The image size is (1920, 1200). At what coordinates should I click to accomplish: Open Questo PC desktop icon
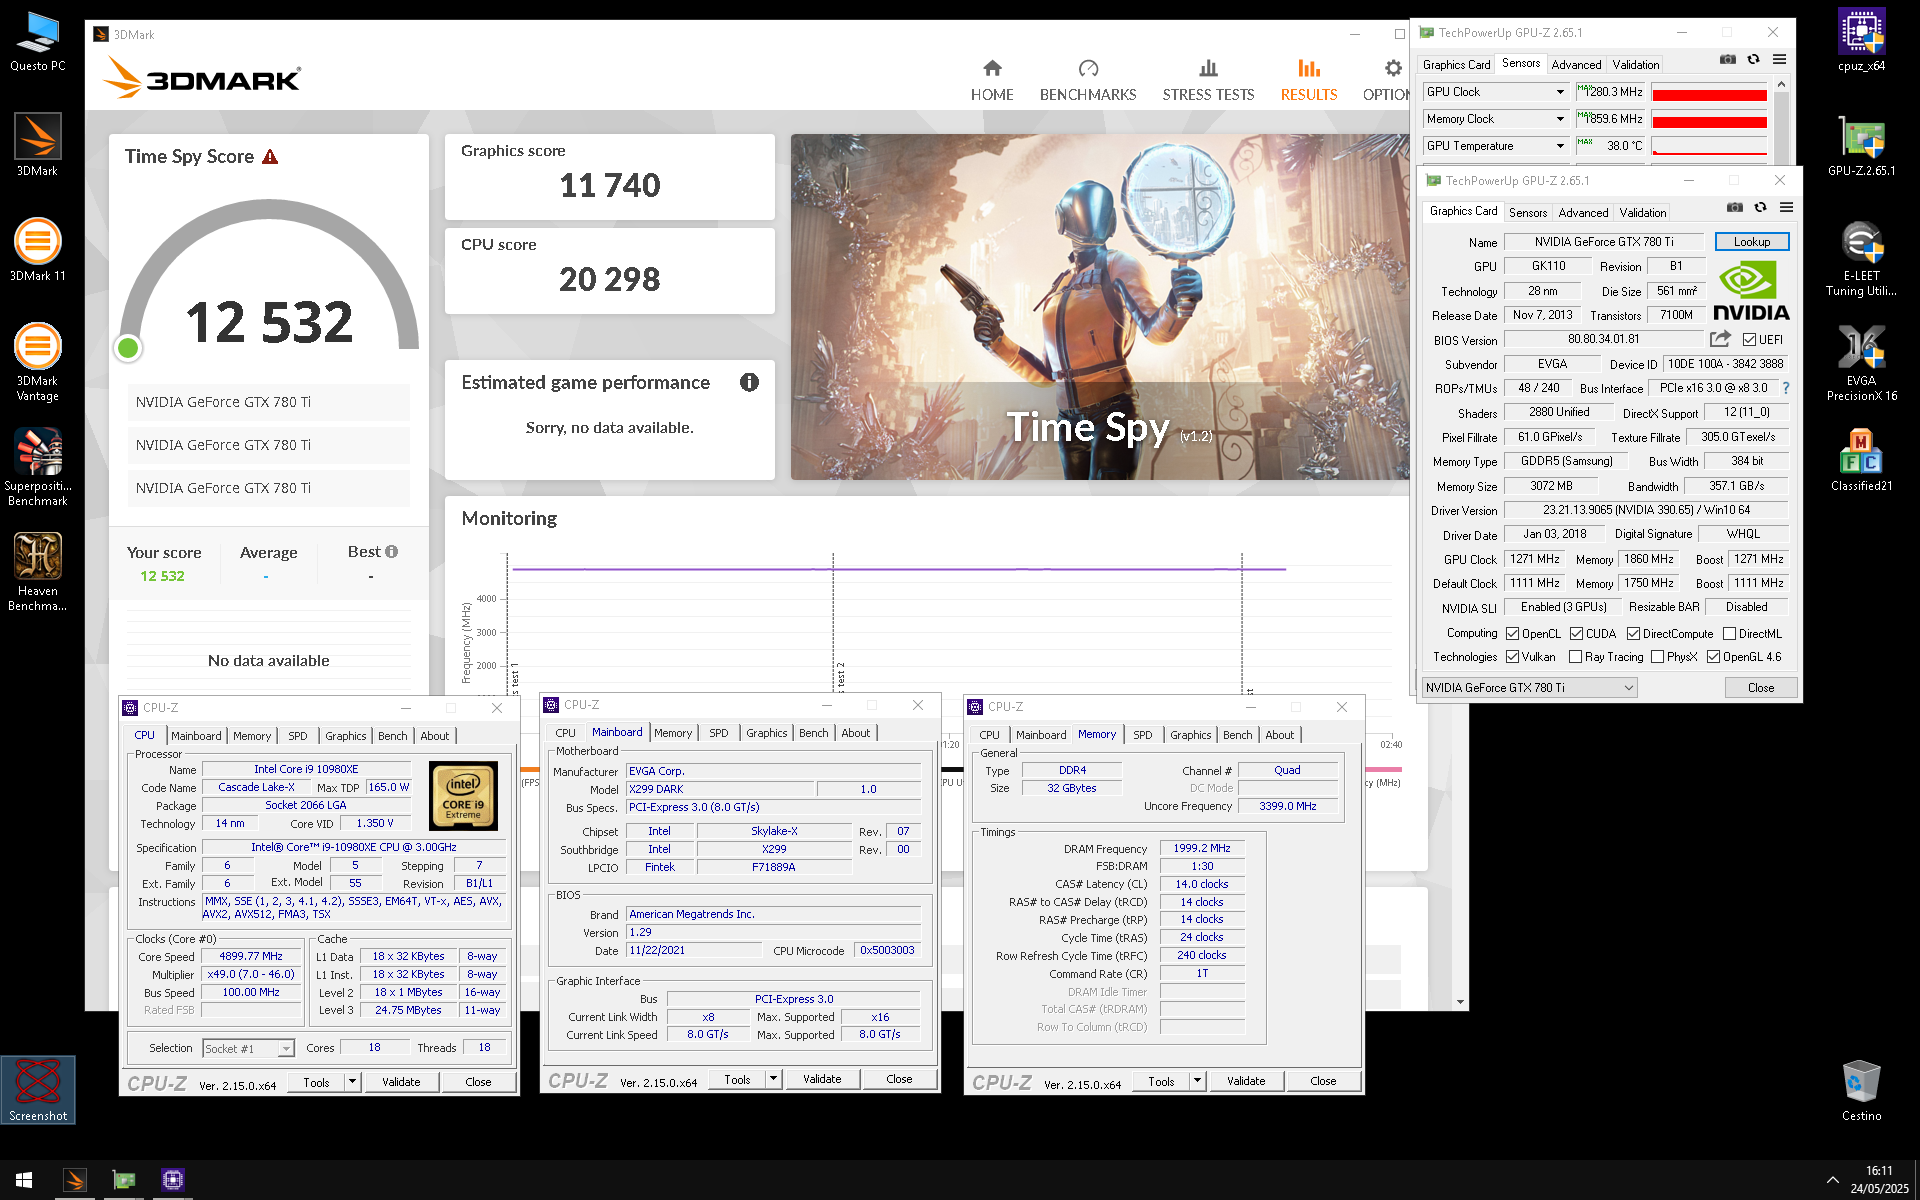click(37, 42)
